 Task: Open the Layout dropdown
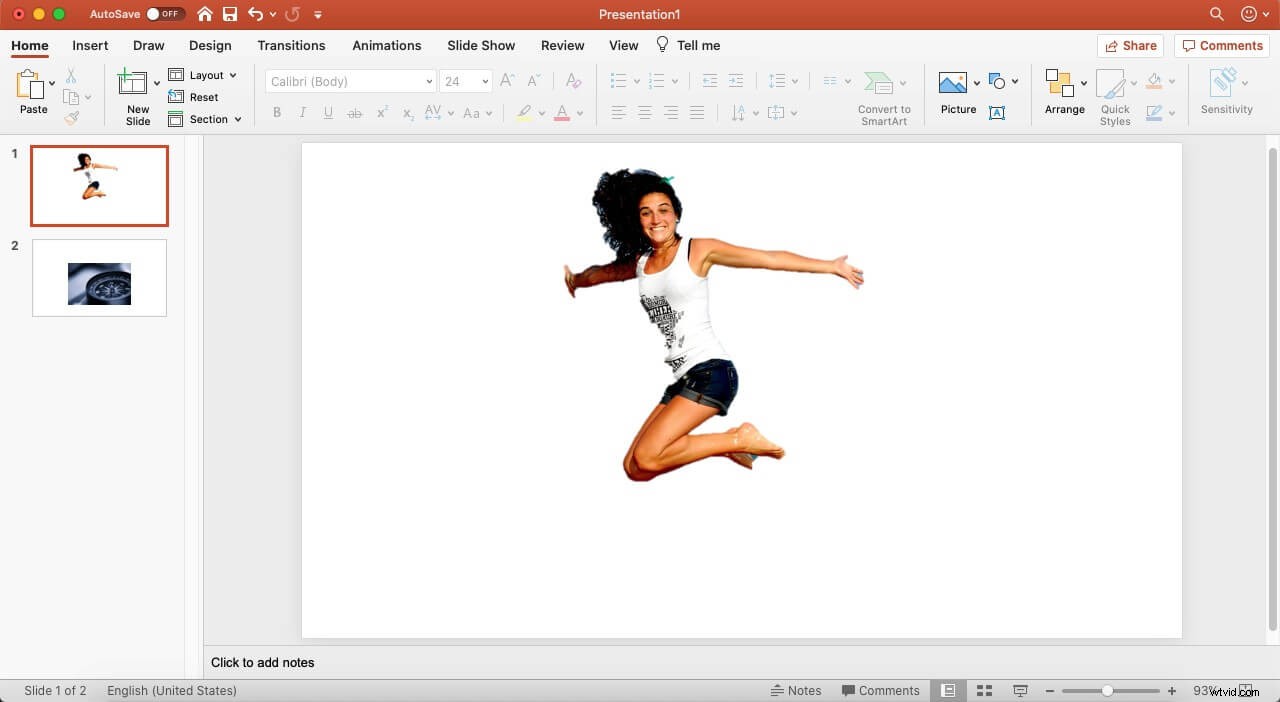[x=206, y=75]
